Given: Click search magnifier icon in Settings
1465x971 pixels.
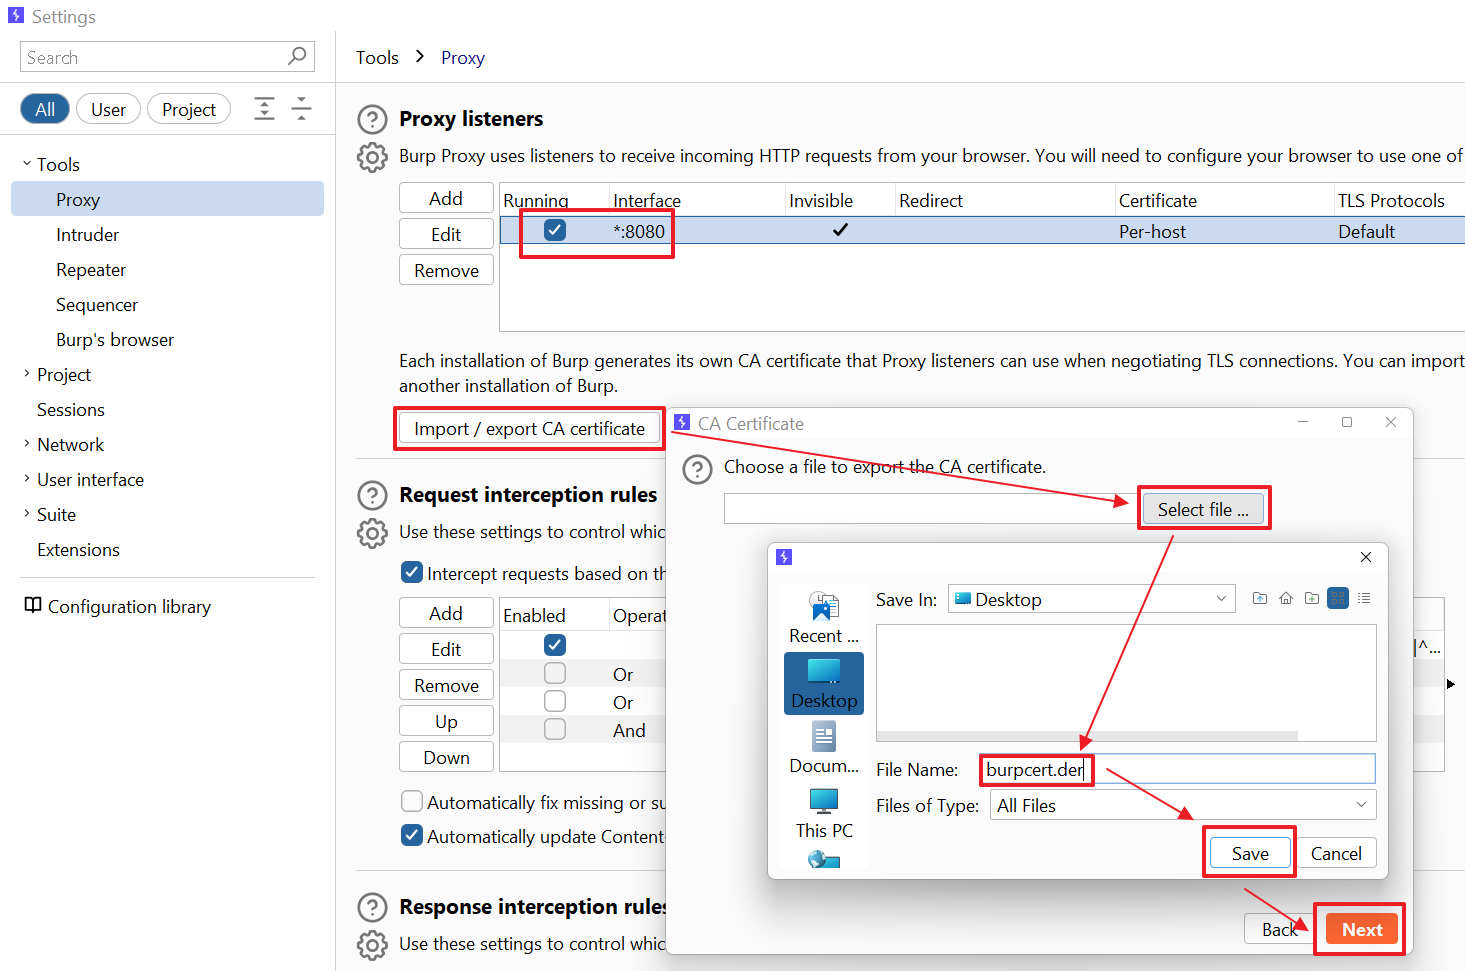Looking at the screenshot, I should tap(297, 57).
